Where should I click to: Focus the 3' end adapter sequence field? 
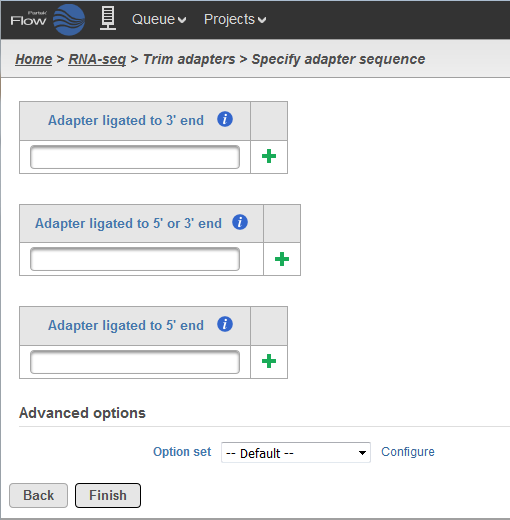tap(135, 157)
